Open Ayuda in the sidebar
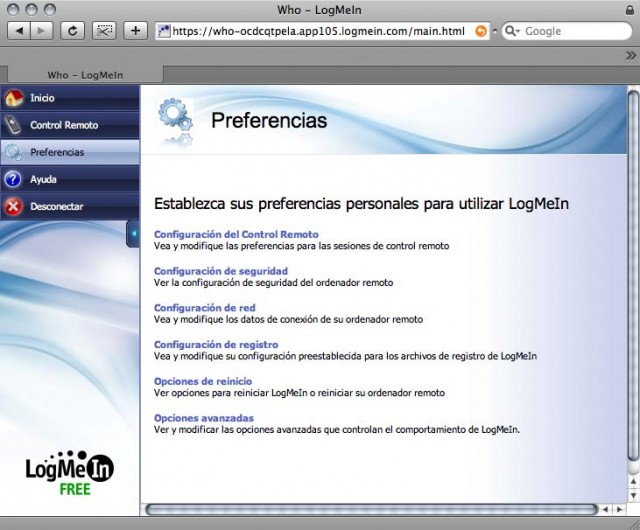The image size is (640, 530). tap(70, 179)
